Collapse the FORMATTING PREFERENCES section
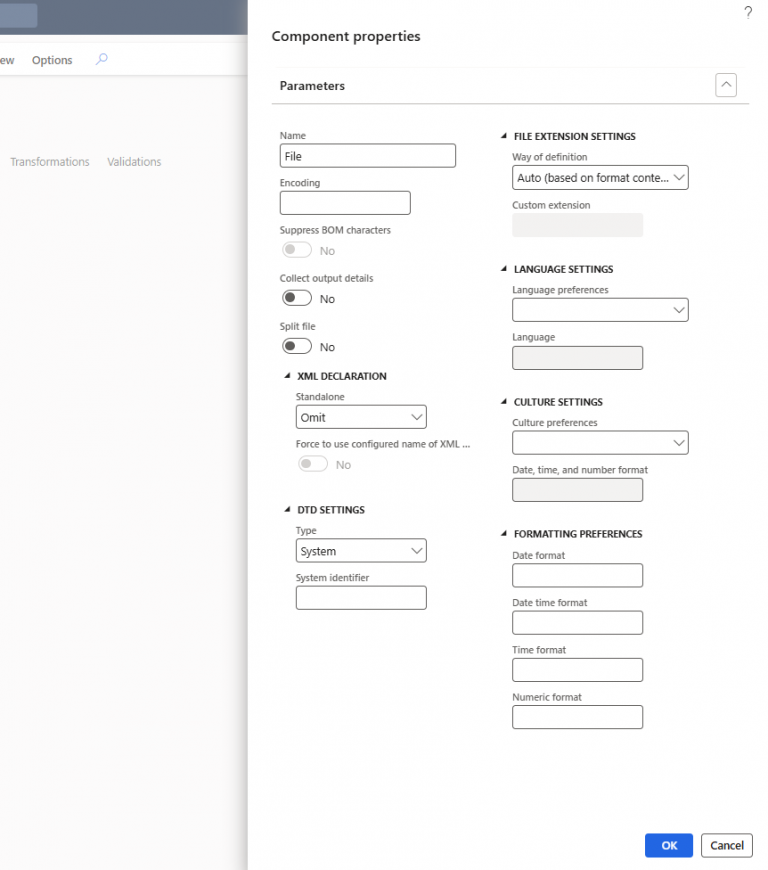The width and height of the screenshot is (768, 870). [505, 533]
